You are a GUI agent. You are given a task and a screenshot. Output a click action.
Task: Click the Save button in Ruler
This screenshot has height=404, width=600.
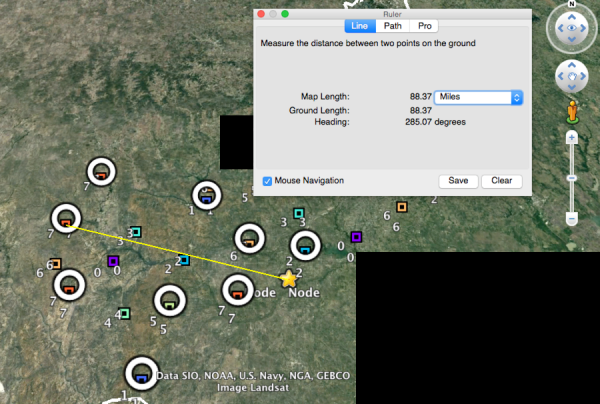coord(457,181)
